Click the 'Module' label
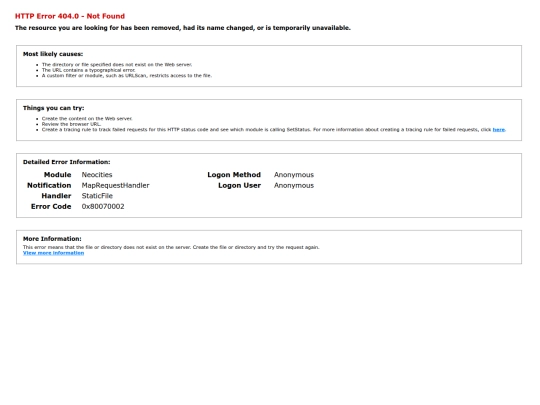 pyautogui.click(x=58, y=175)
